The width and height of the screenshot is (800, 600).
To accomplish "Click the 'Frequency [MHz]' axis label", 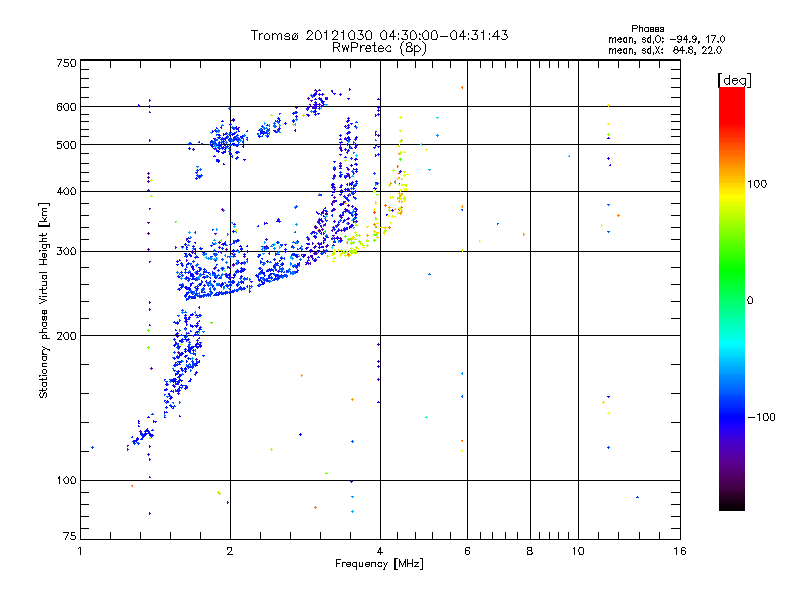I will (x=379, y=564).
